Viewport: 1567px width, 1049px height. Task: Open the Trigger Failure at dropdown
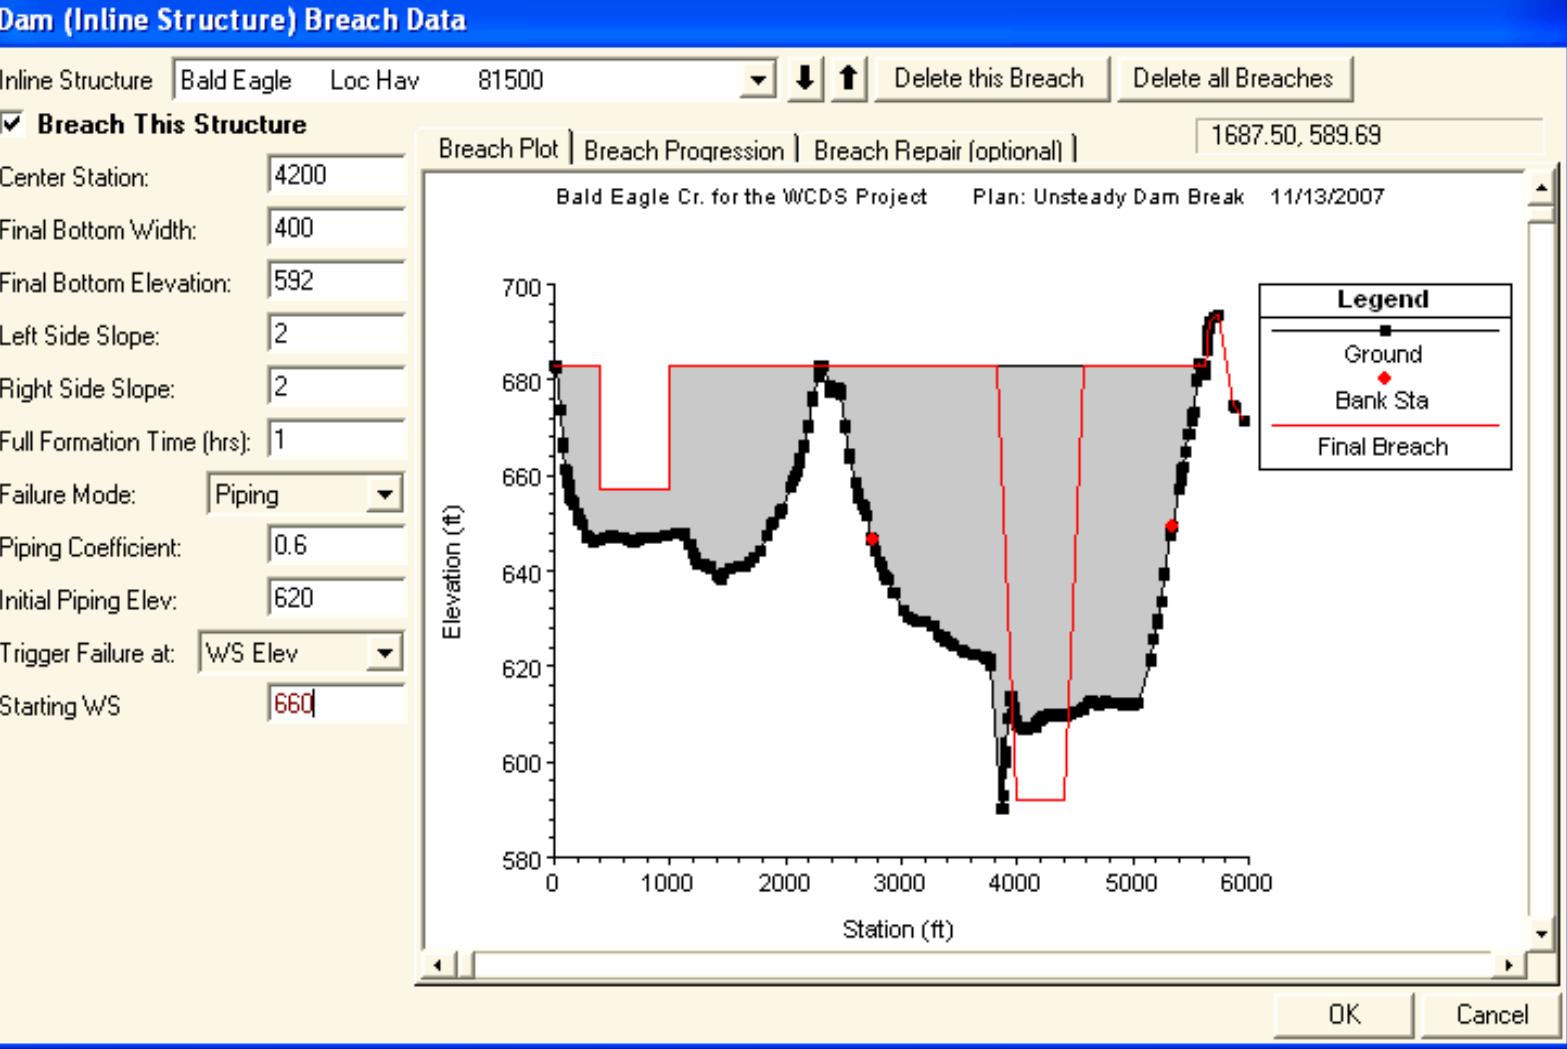click(x=384, y=654)
